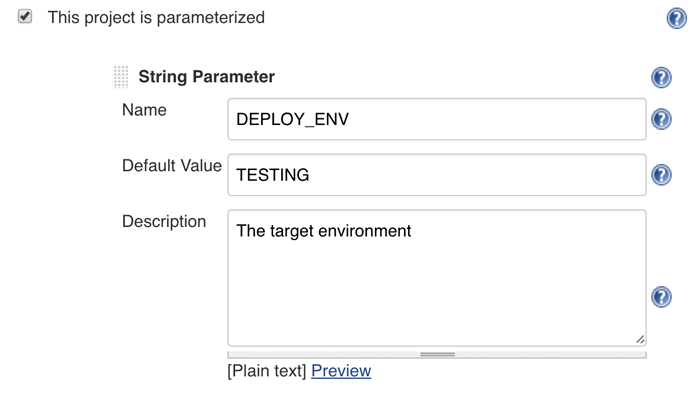The width and height of the screenshot is (700, 393).
Task: Show help for the Name field
Action: coord(661,119)
